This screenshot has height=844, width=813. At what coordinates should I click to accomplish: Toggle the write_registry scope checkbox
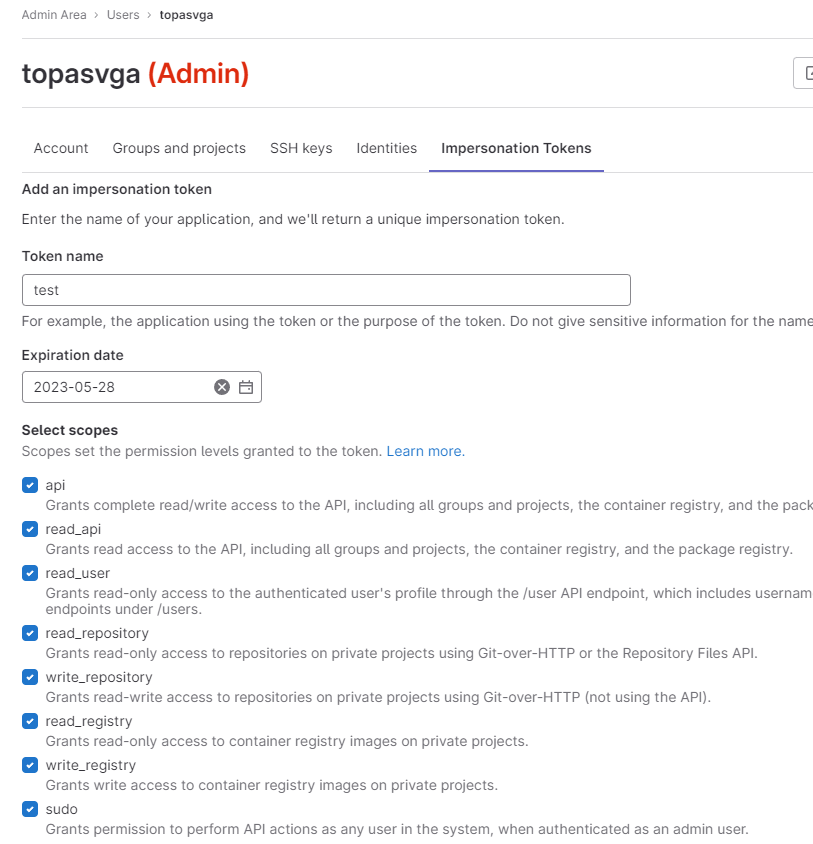[30, 765]
